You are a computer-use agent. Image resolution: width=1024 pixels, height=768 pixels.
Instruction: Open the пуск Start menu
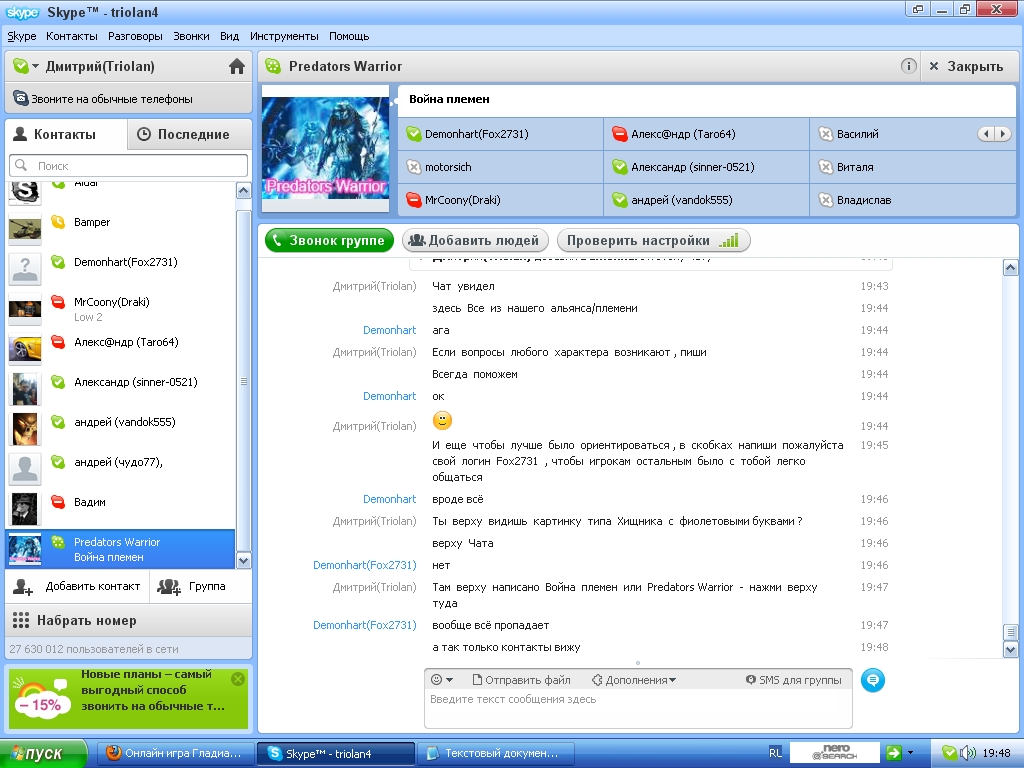(43, 754)
